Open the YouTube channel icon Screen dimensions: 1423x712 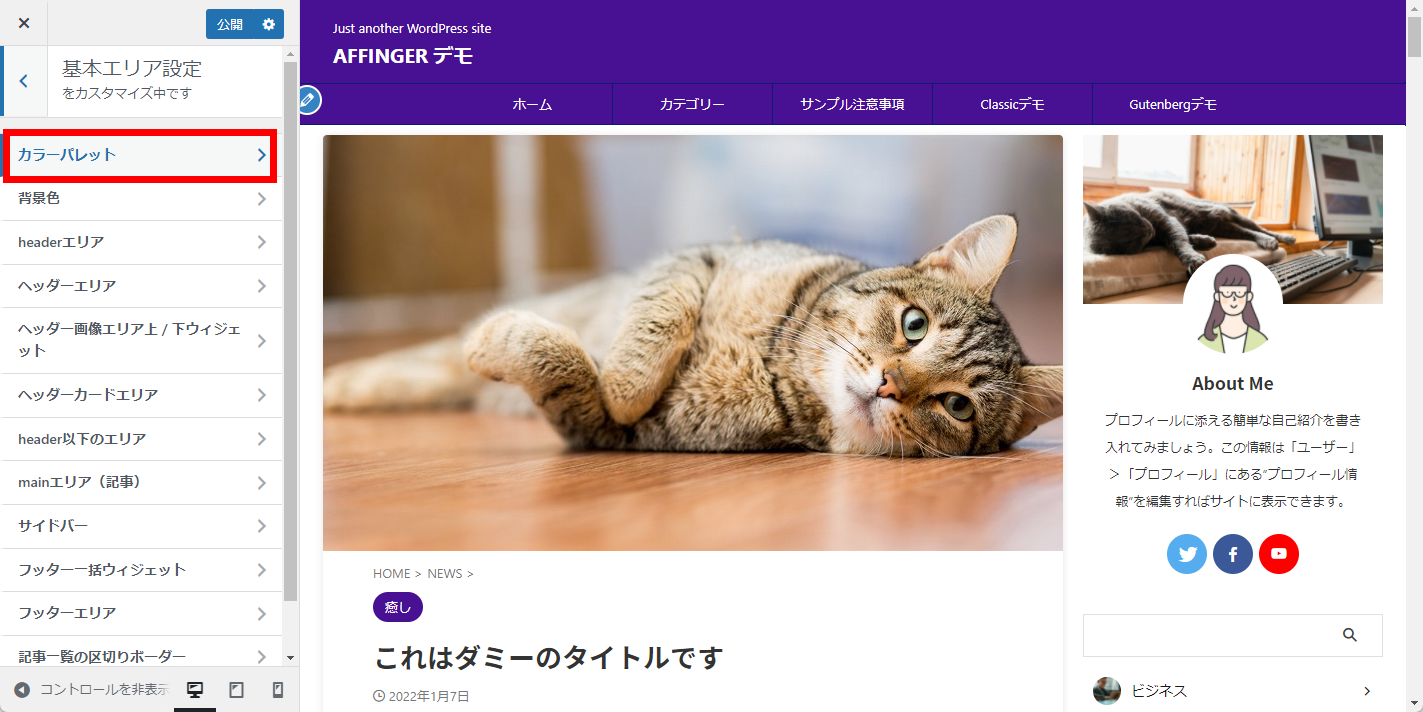[1279, 554]
